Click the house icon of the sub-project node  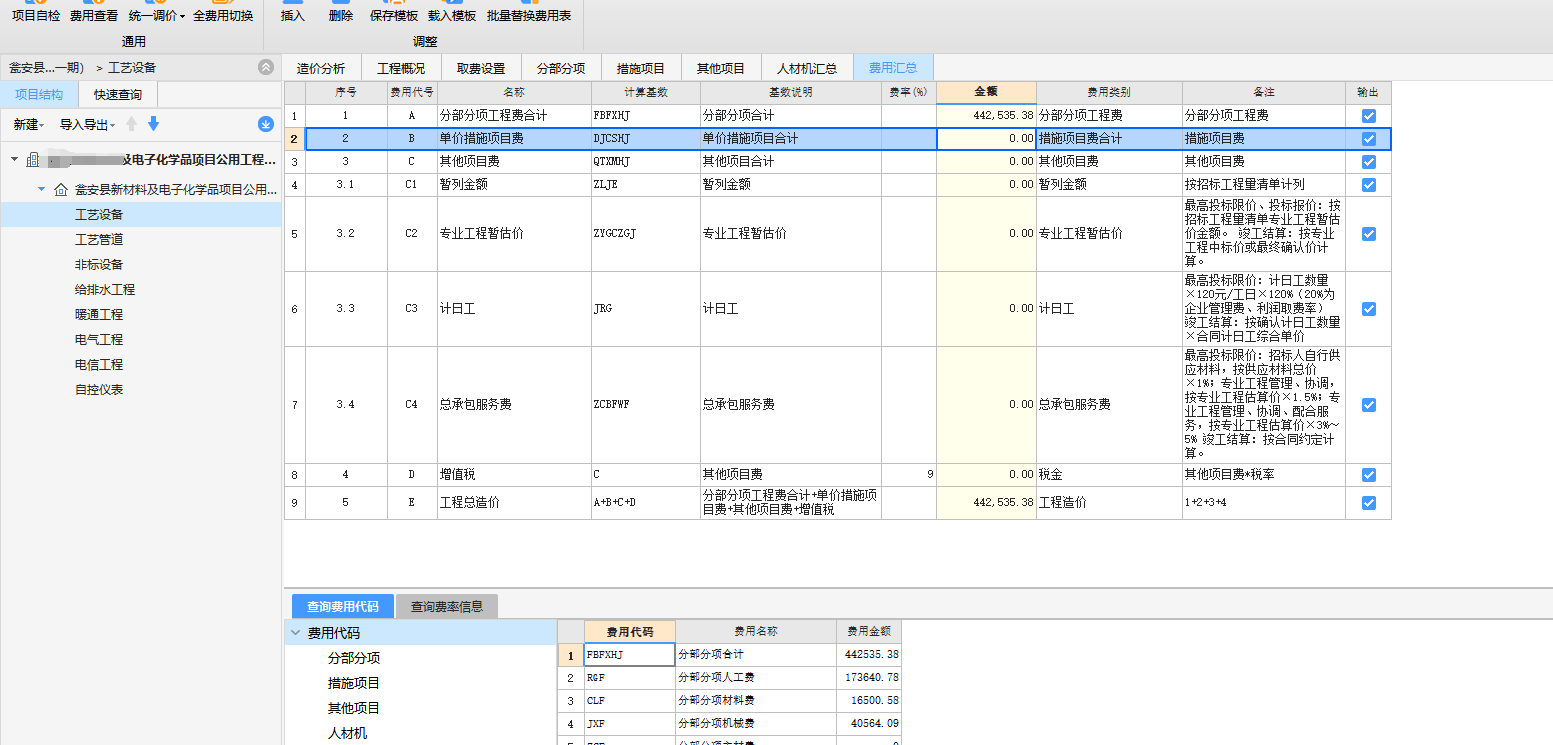[61, 189]
